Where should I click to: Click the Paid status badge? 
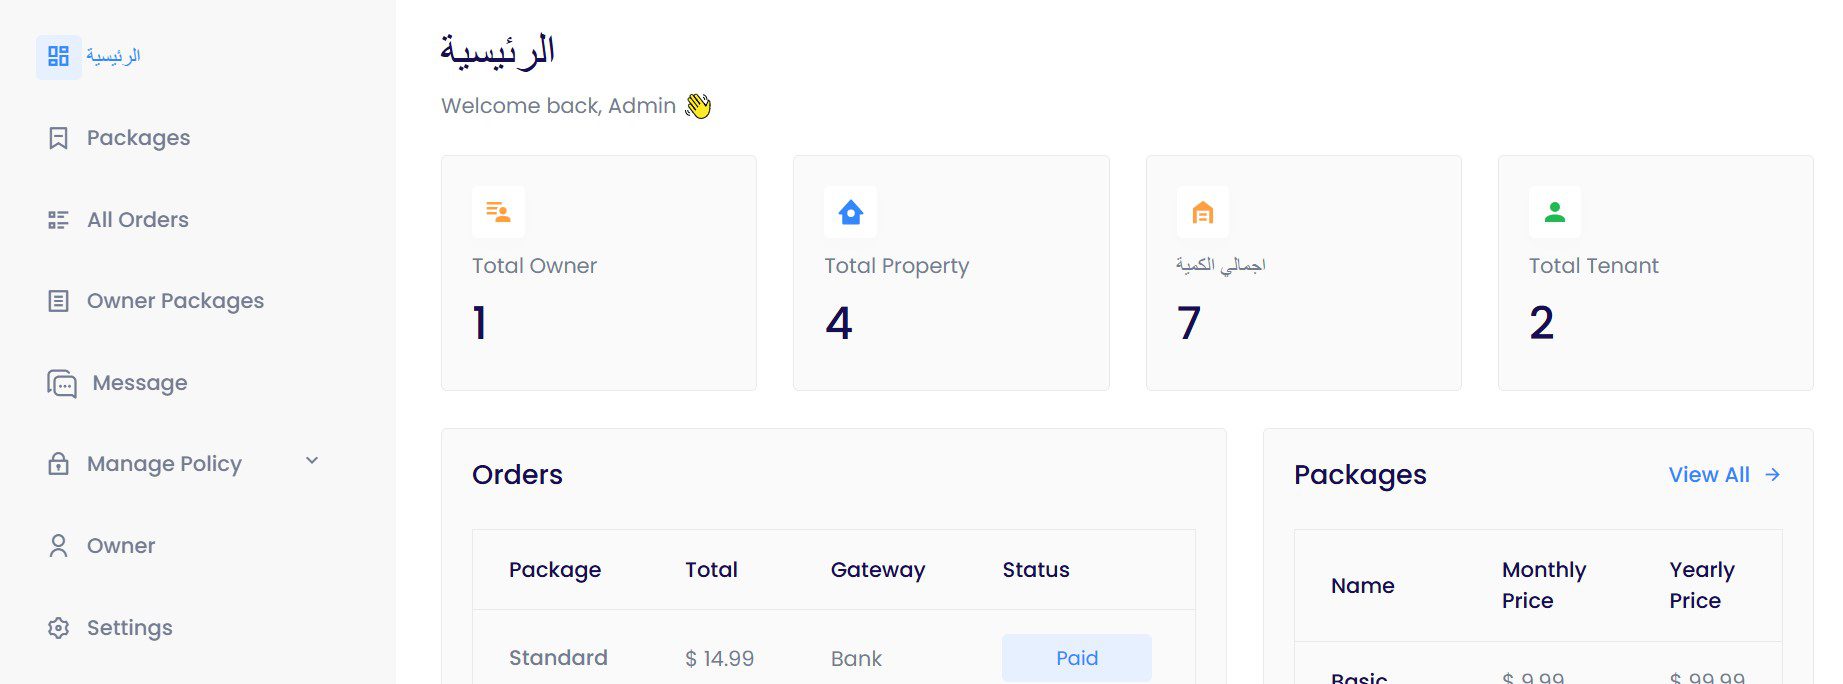[x=1077, y=658]
